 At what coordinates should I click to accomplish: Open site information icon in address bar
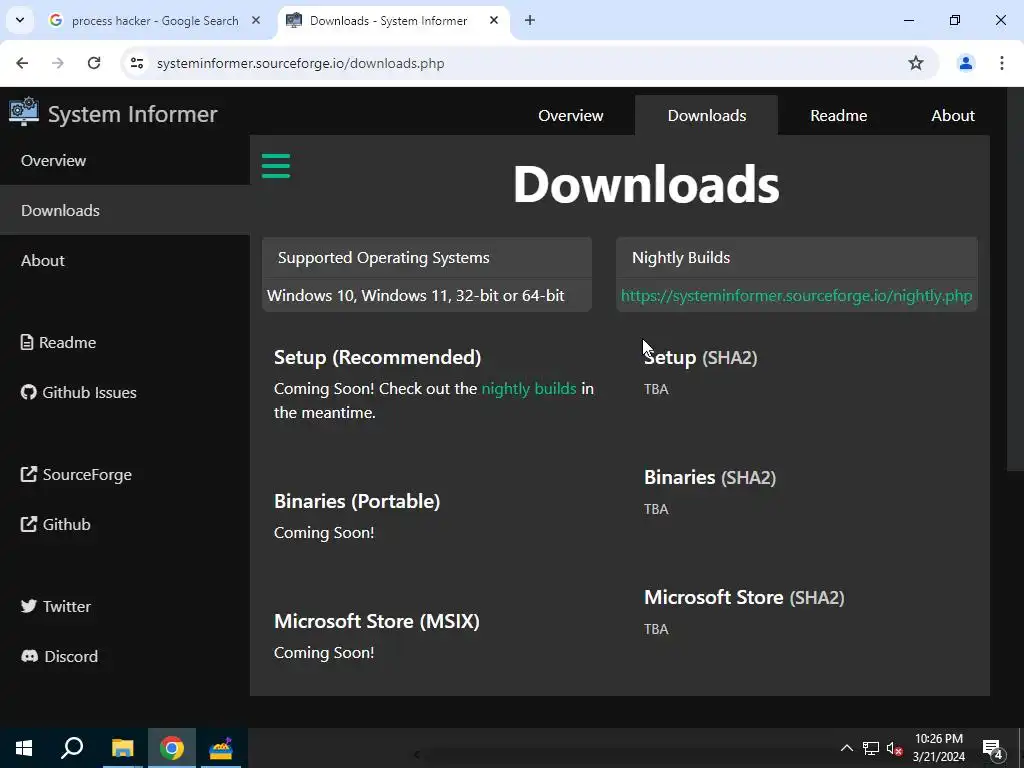pos(136,63)
